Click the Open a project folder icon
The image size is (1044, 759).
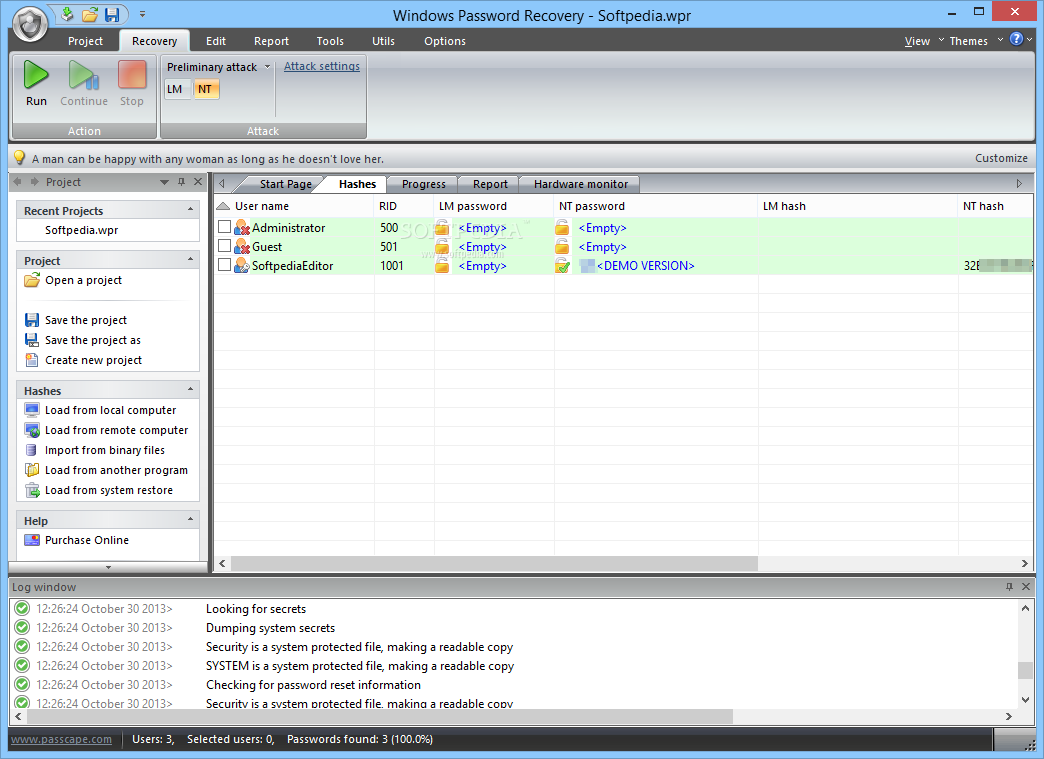[x=31, y=280]
